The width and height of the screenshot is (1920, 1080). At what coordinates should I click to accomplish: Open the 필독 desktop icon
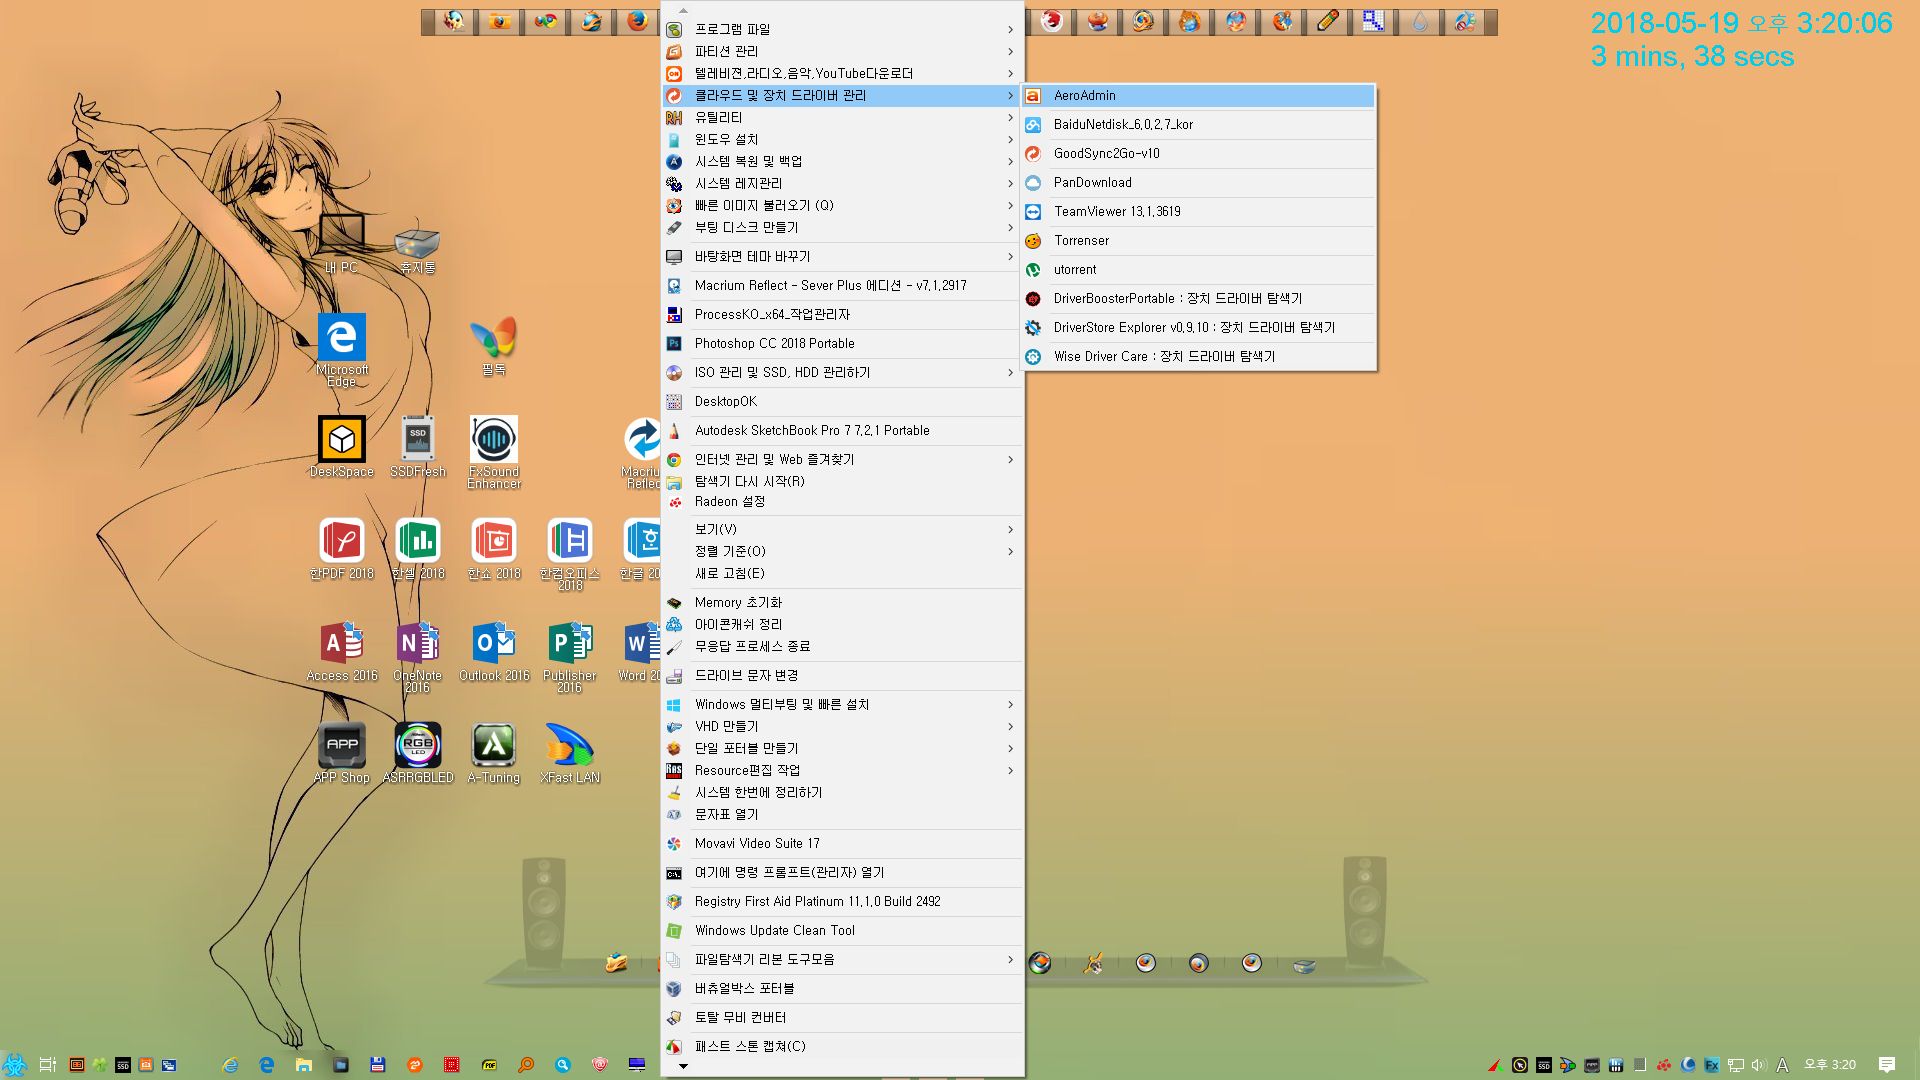pos(494,345)
